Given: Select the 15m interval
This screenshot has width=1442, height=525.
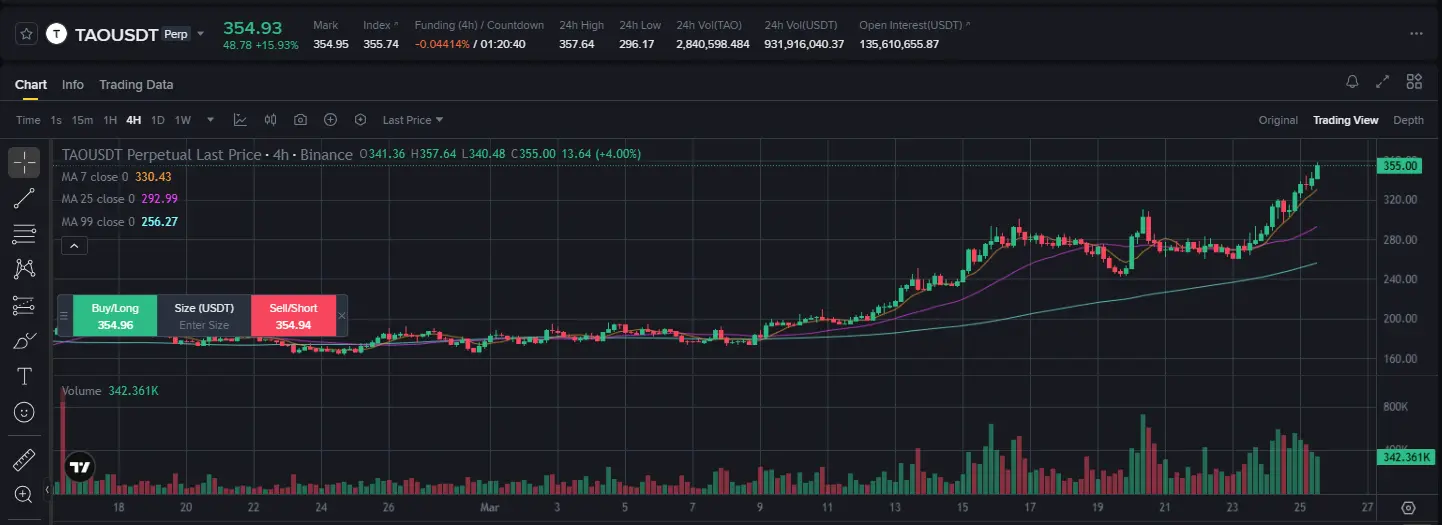Looking at the screenshot, I should [x=82, y=120].
